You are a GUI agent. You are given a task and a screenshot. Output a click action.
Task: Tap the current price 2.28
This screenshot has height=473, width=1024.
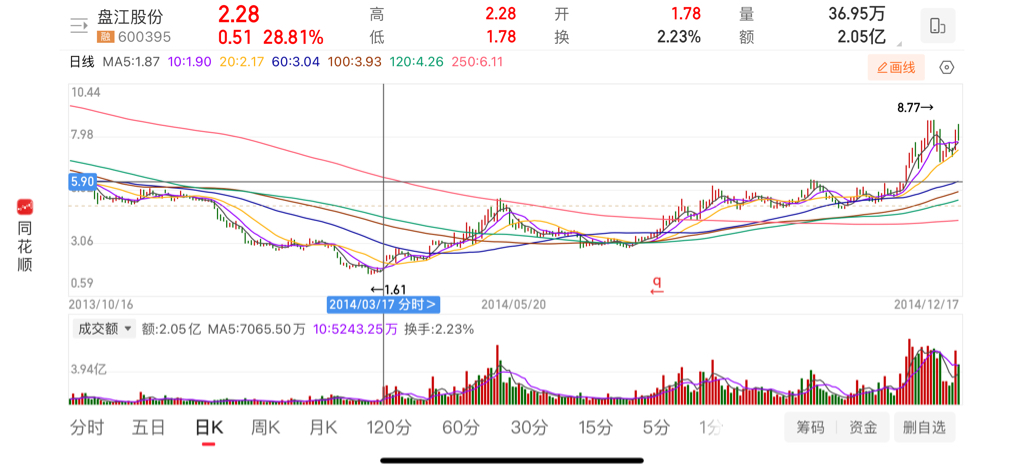point(238,14)
